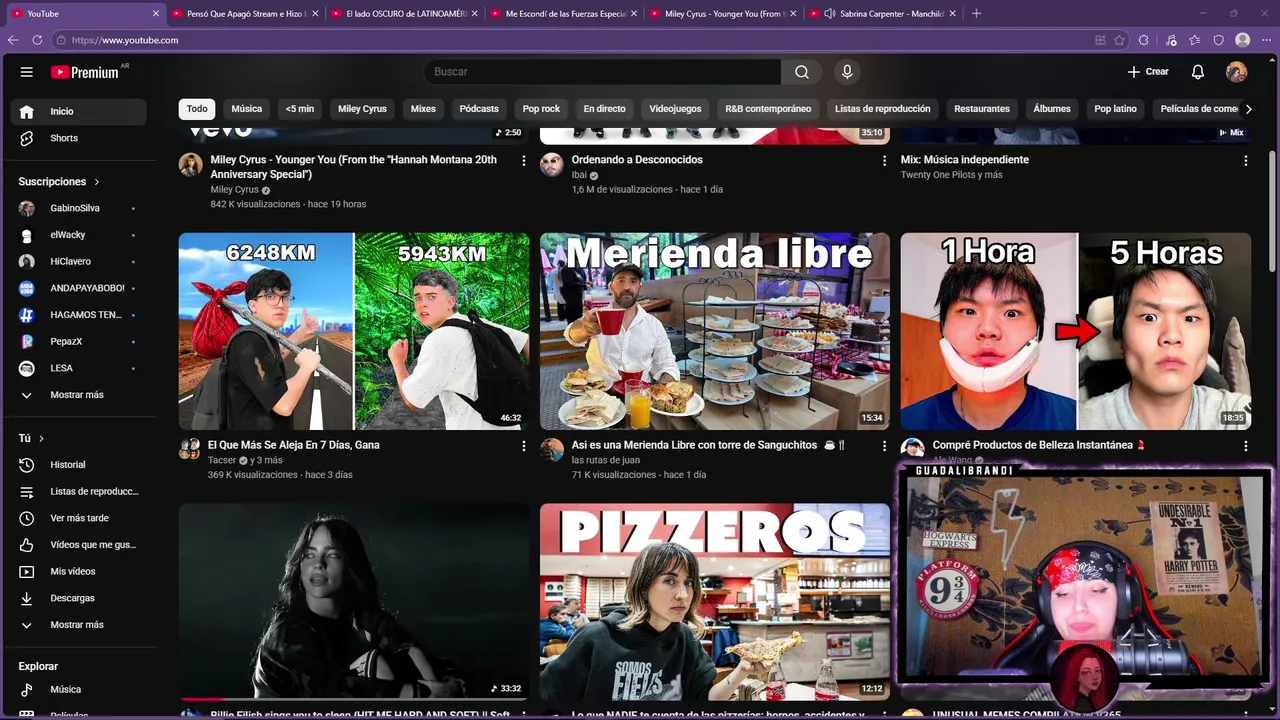Screen dimensions: 1280x720
Task: Click in the Buscar search field
Action: pyautogui.click(x=603, y=72)
